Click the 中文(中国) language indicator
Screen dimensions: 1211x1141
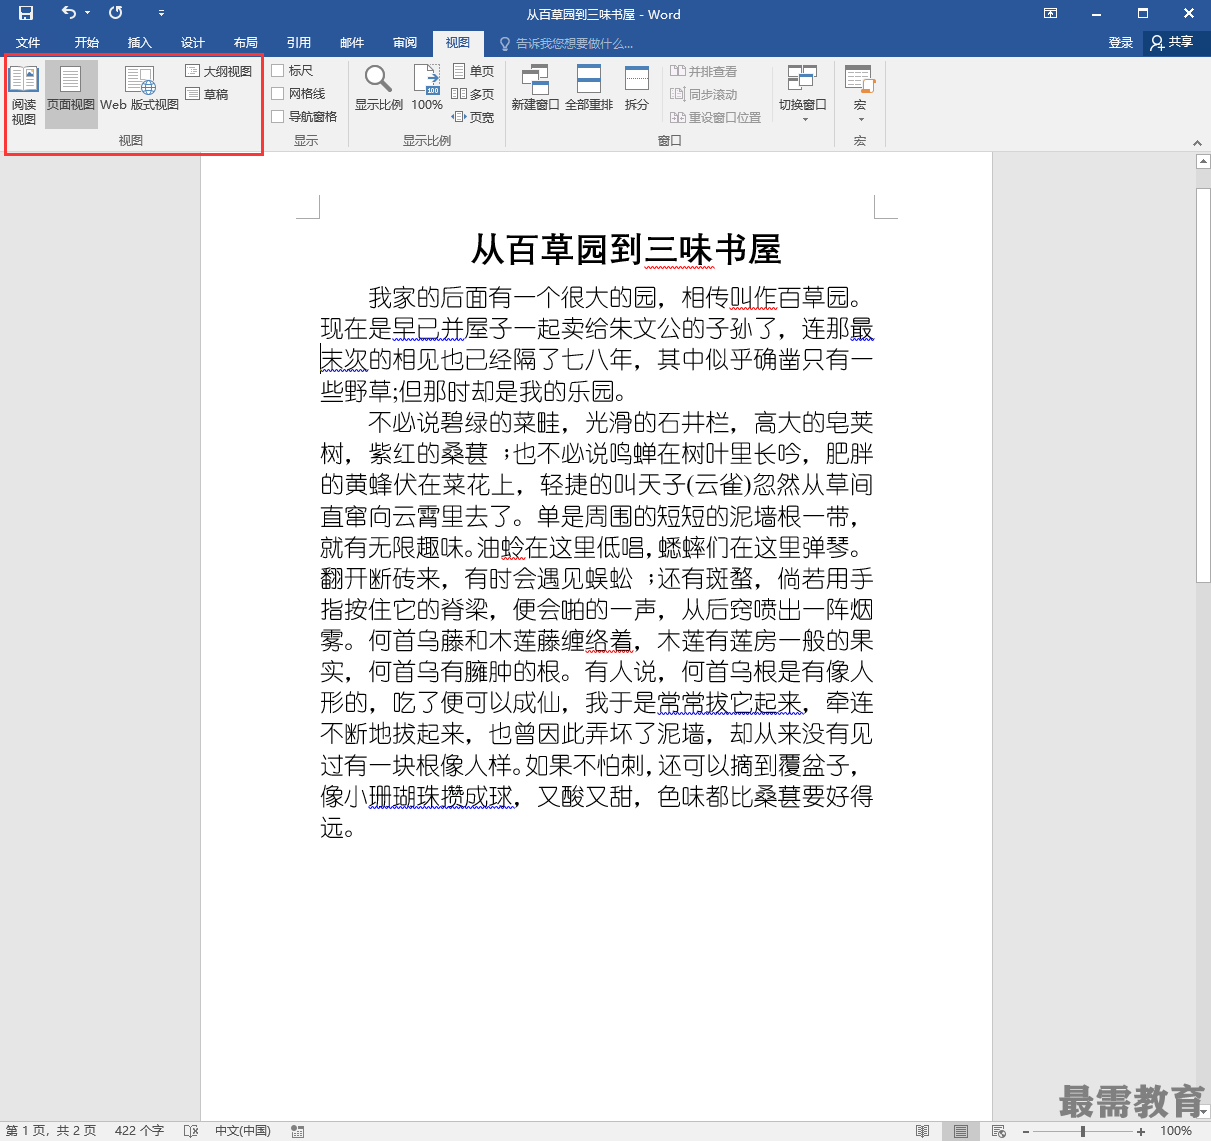tap(243, 1131)
